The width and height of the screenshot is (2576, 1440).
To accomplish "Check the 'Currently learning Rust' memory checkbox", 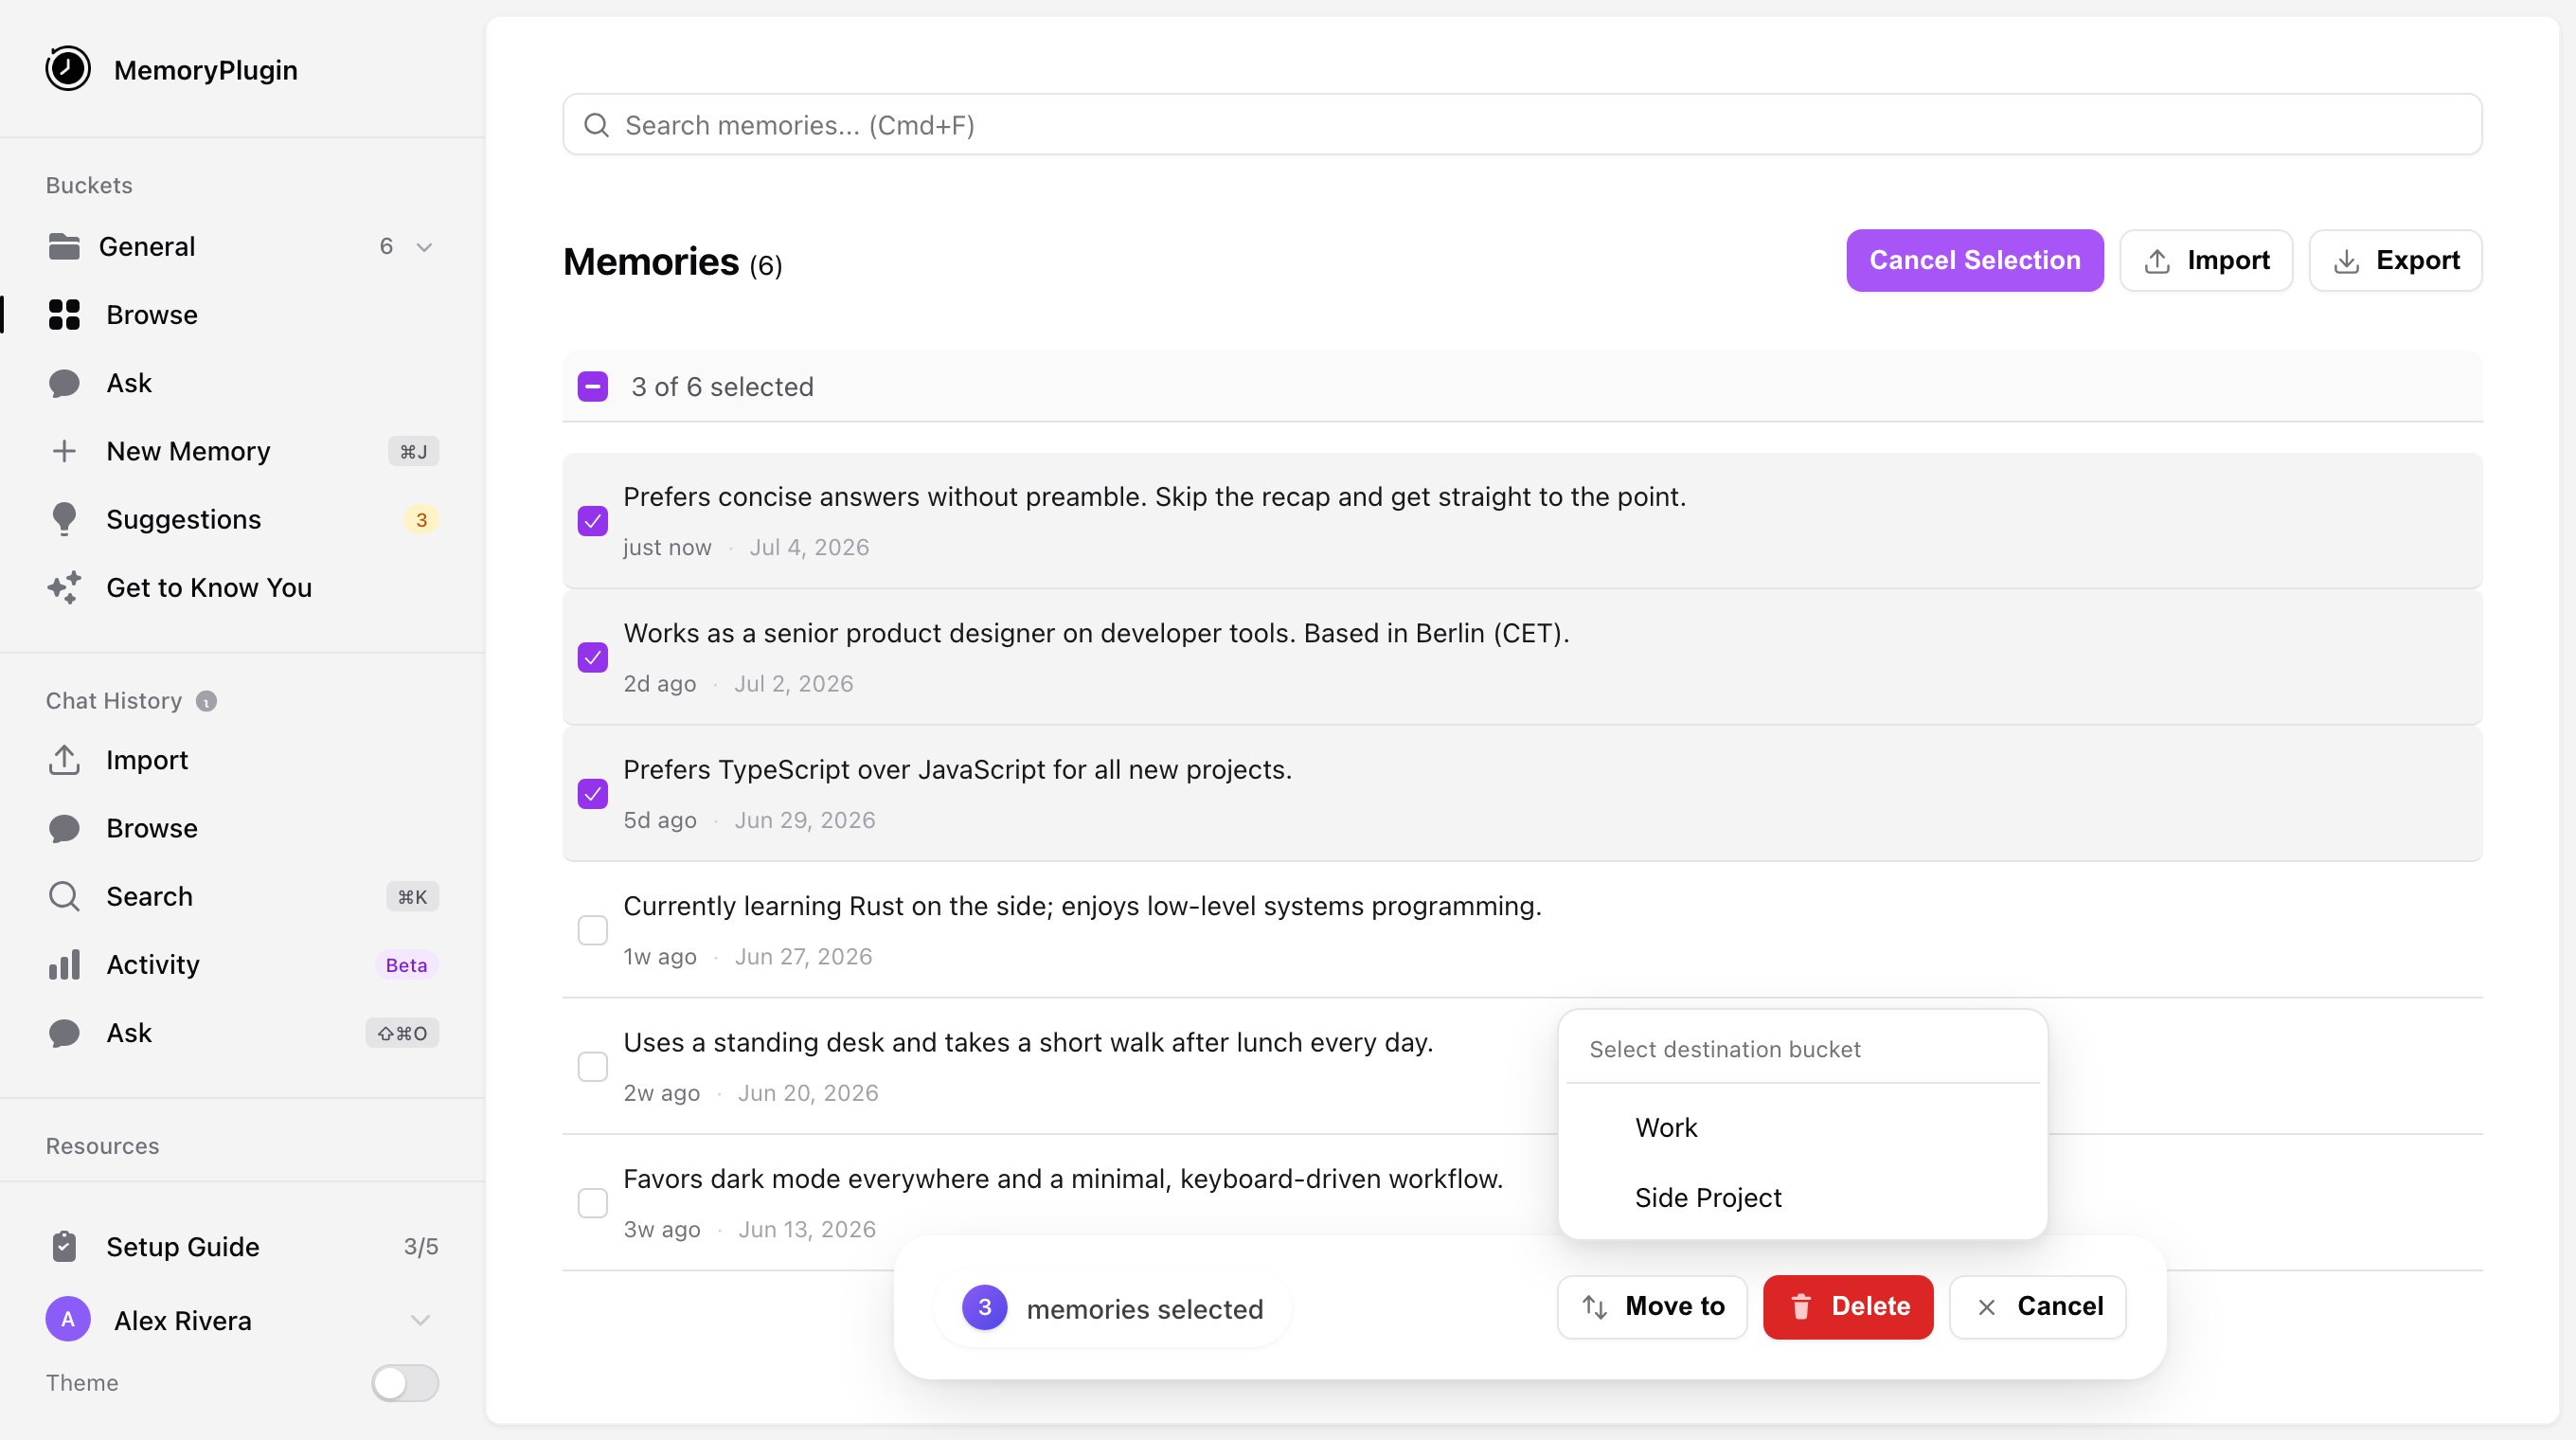I will (x=593, y=930).
